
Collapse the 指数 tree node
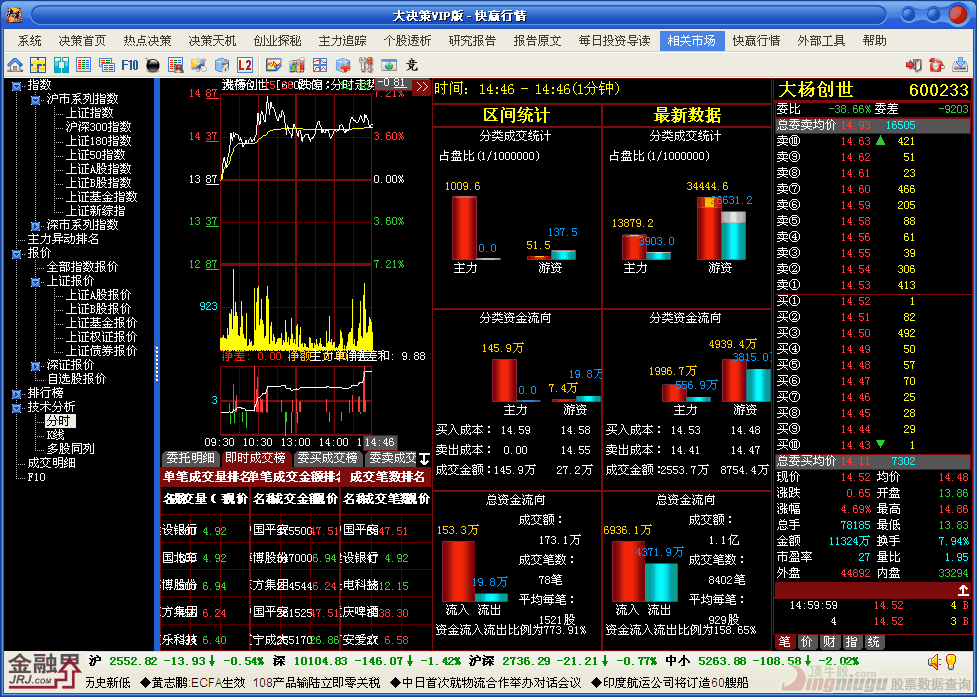(16, 85)
